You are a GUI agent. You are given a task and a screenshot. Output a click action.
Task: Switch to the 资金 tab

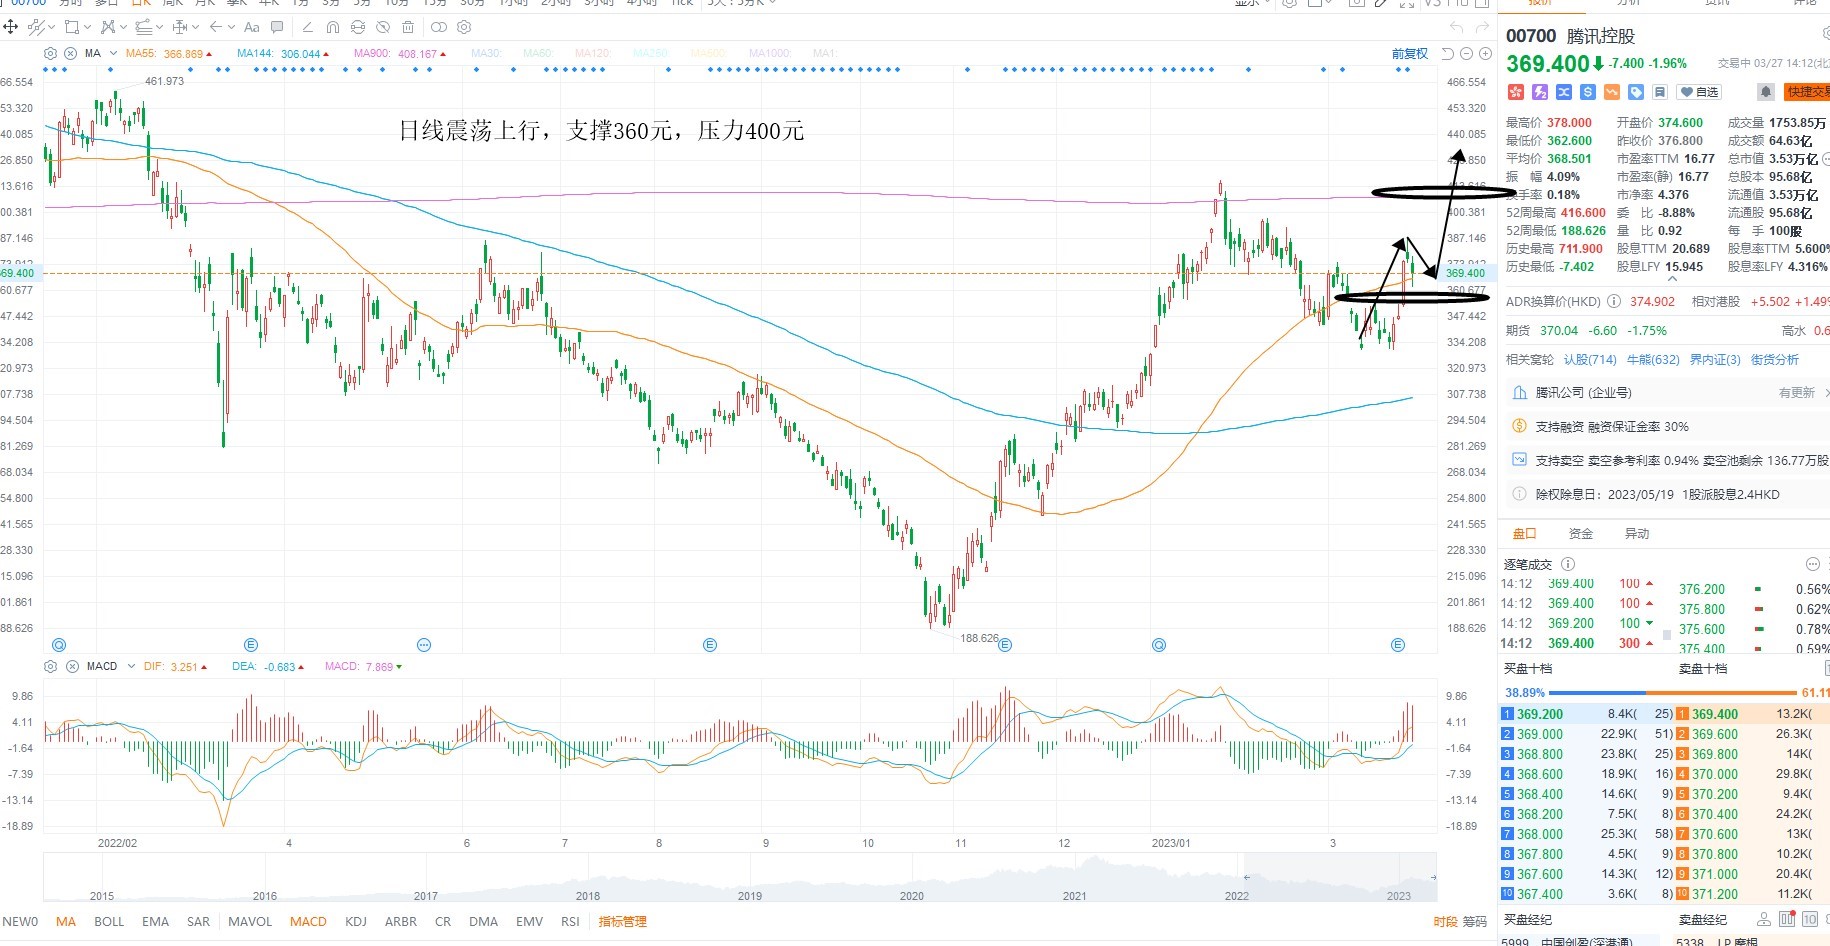(x=1581, y=534)
